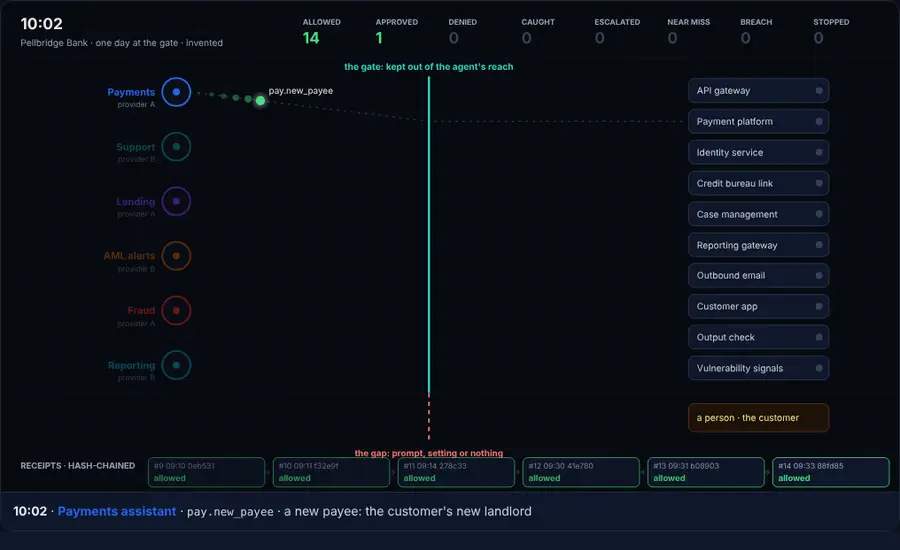This screenshot has height=550, width=900.
Task: Click the BREACH counter
Action: [x=756, y=31]
